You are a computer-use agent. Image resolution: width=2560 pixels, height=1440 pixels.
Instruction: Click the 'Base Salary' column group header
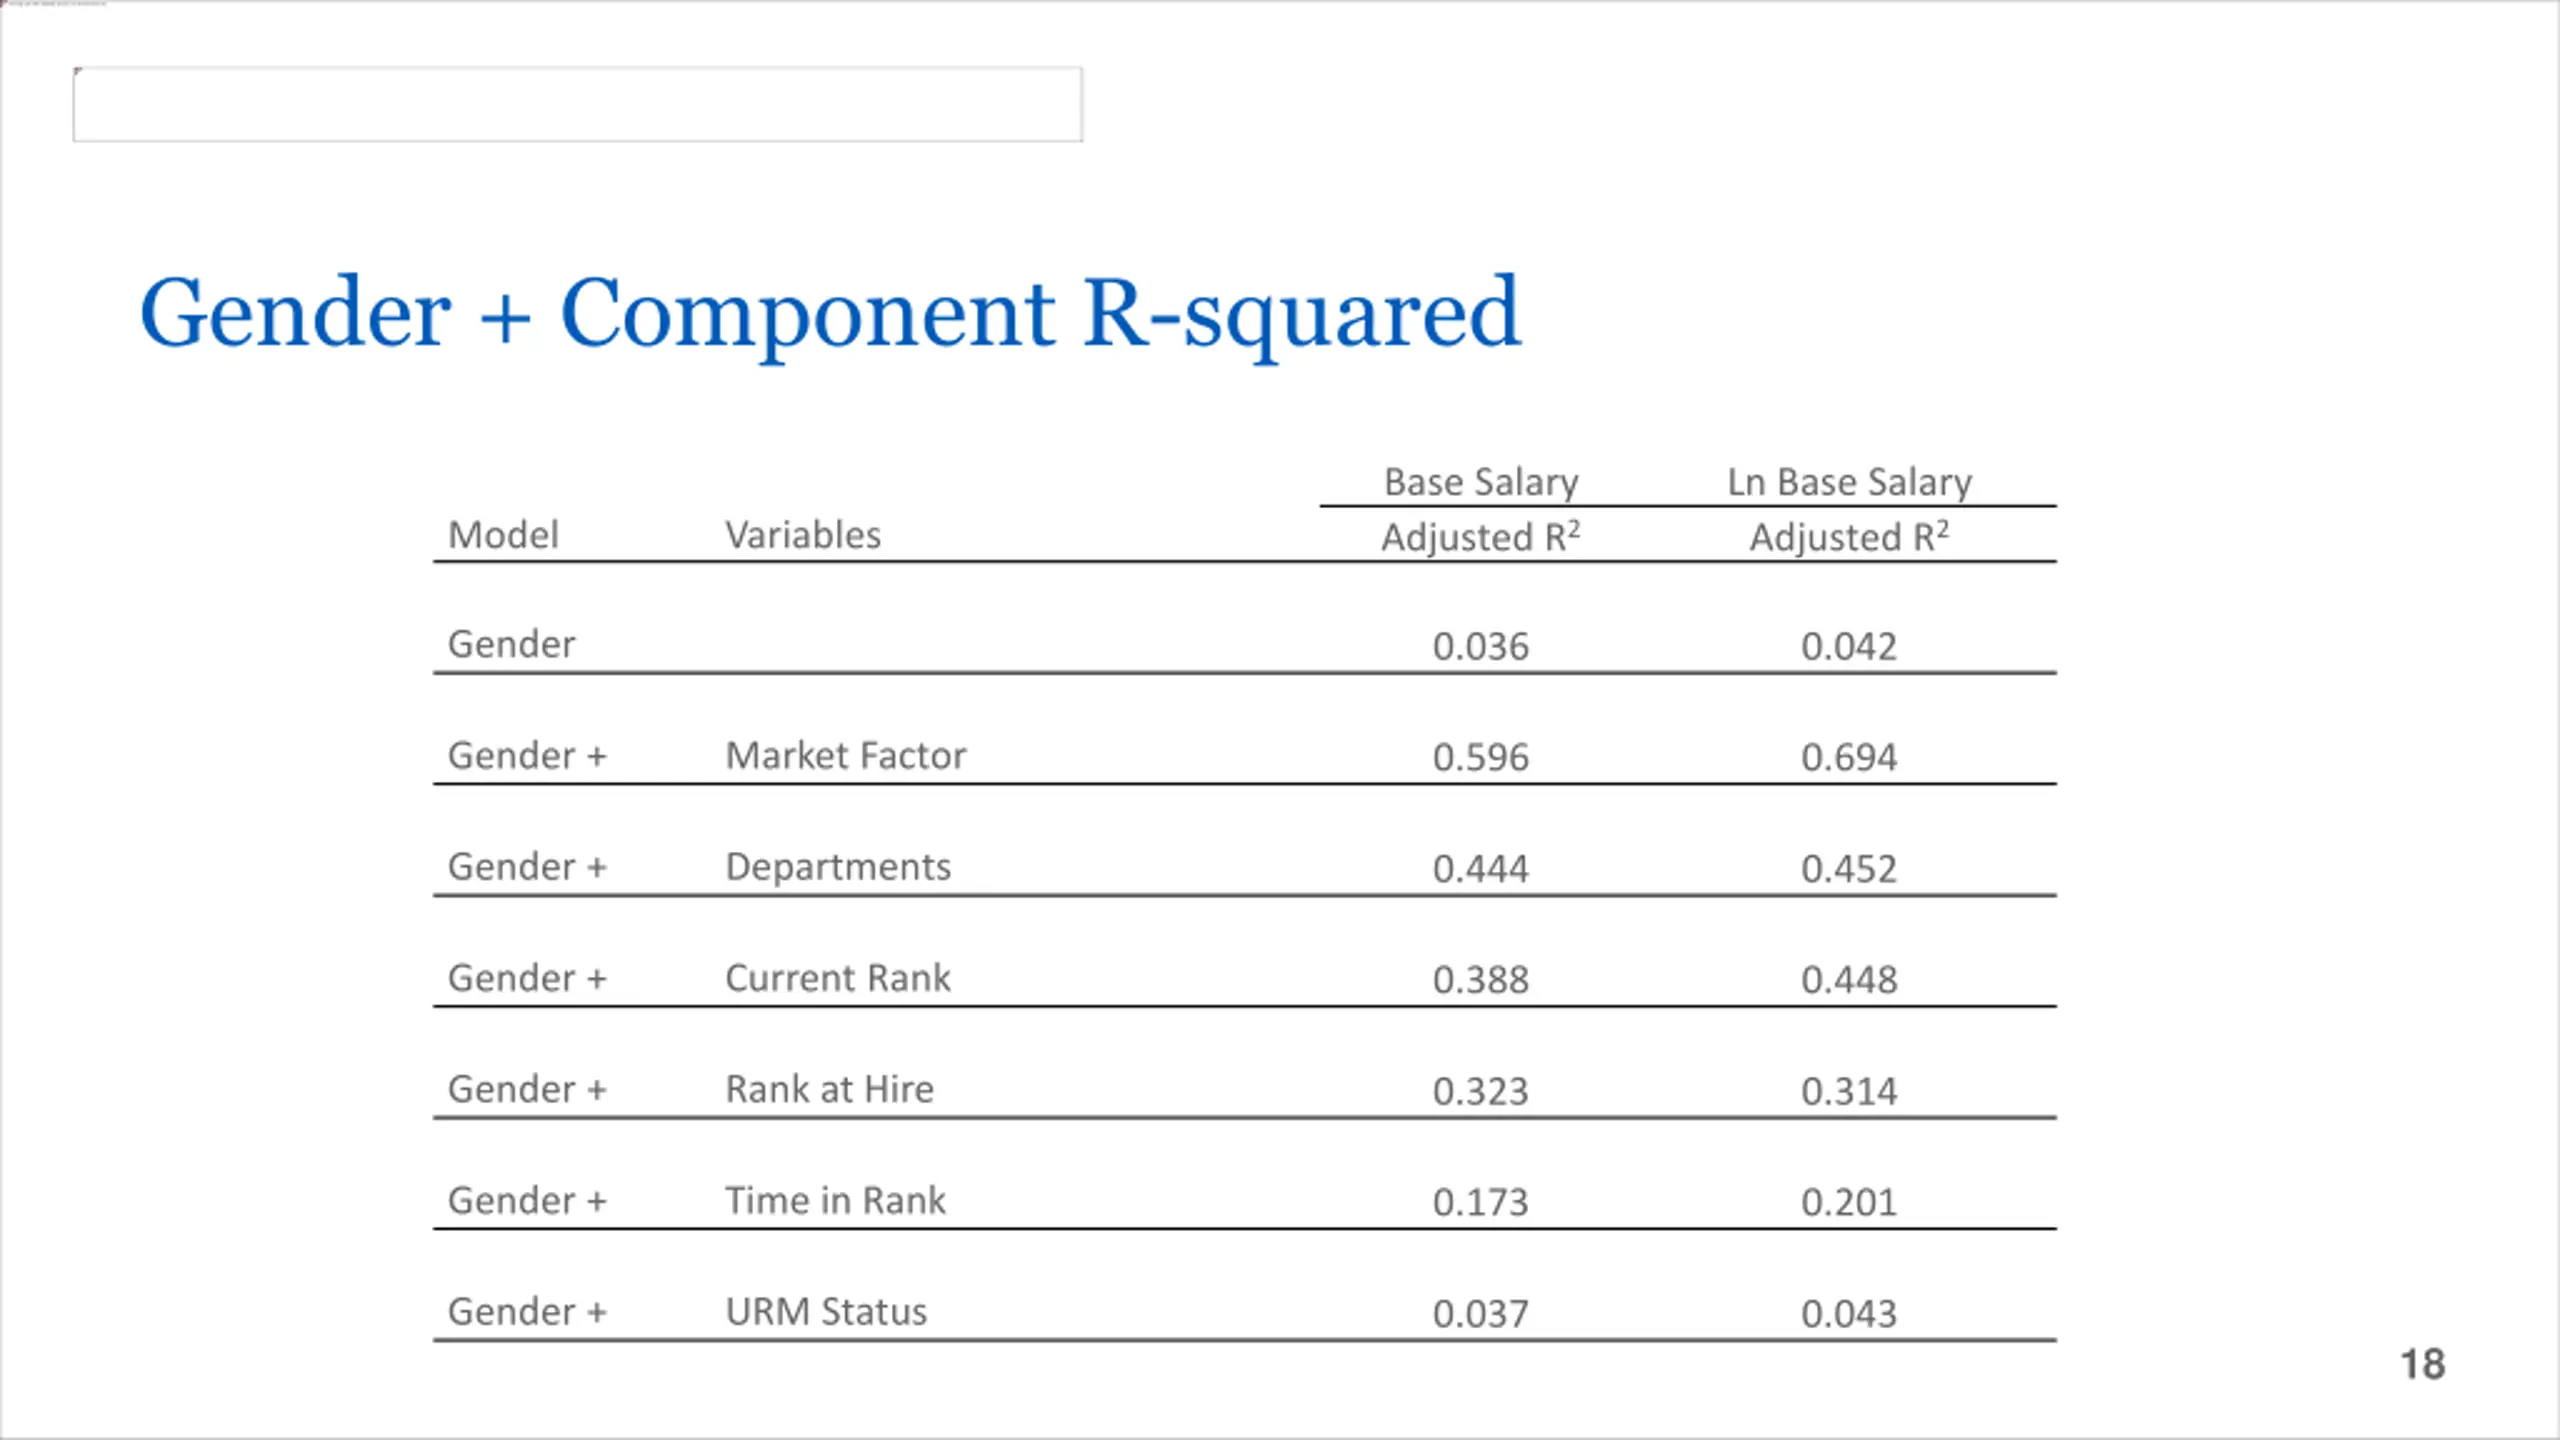click(x=1481, y=482)
